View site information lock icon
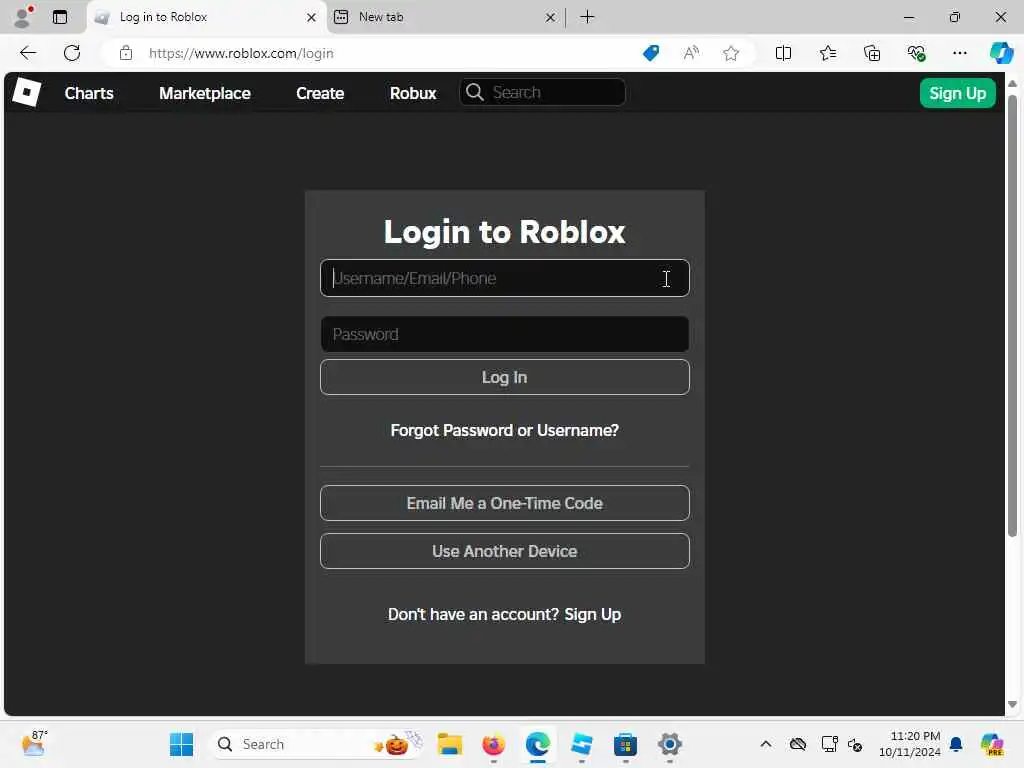Image resolution: width=1024 pixels, height=768 pixels. pyautogui.click(x=126, y=53)
